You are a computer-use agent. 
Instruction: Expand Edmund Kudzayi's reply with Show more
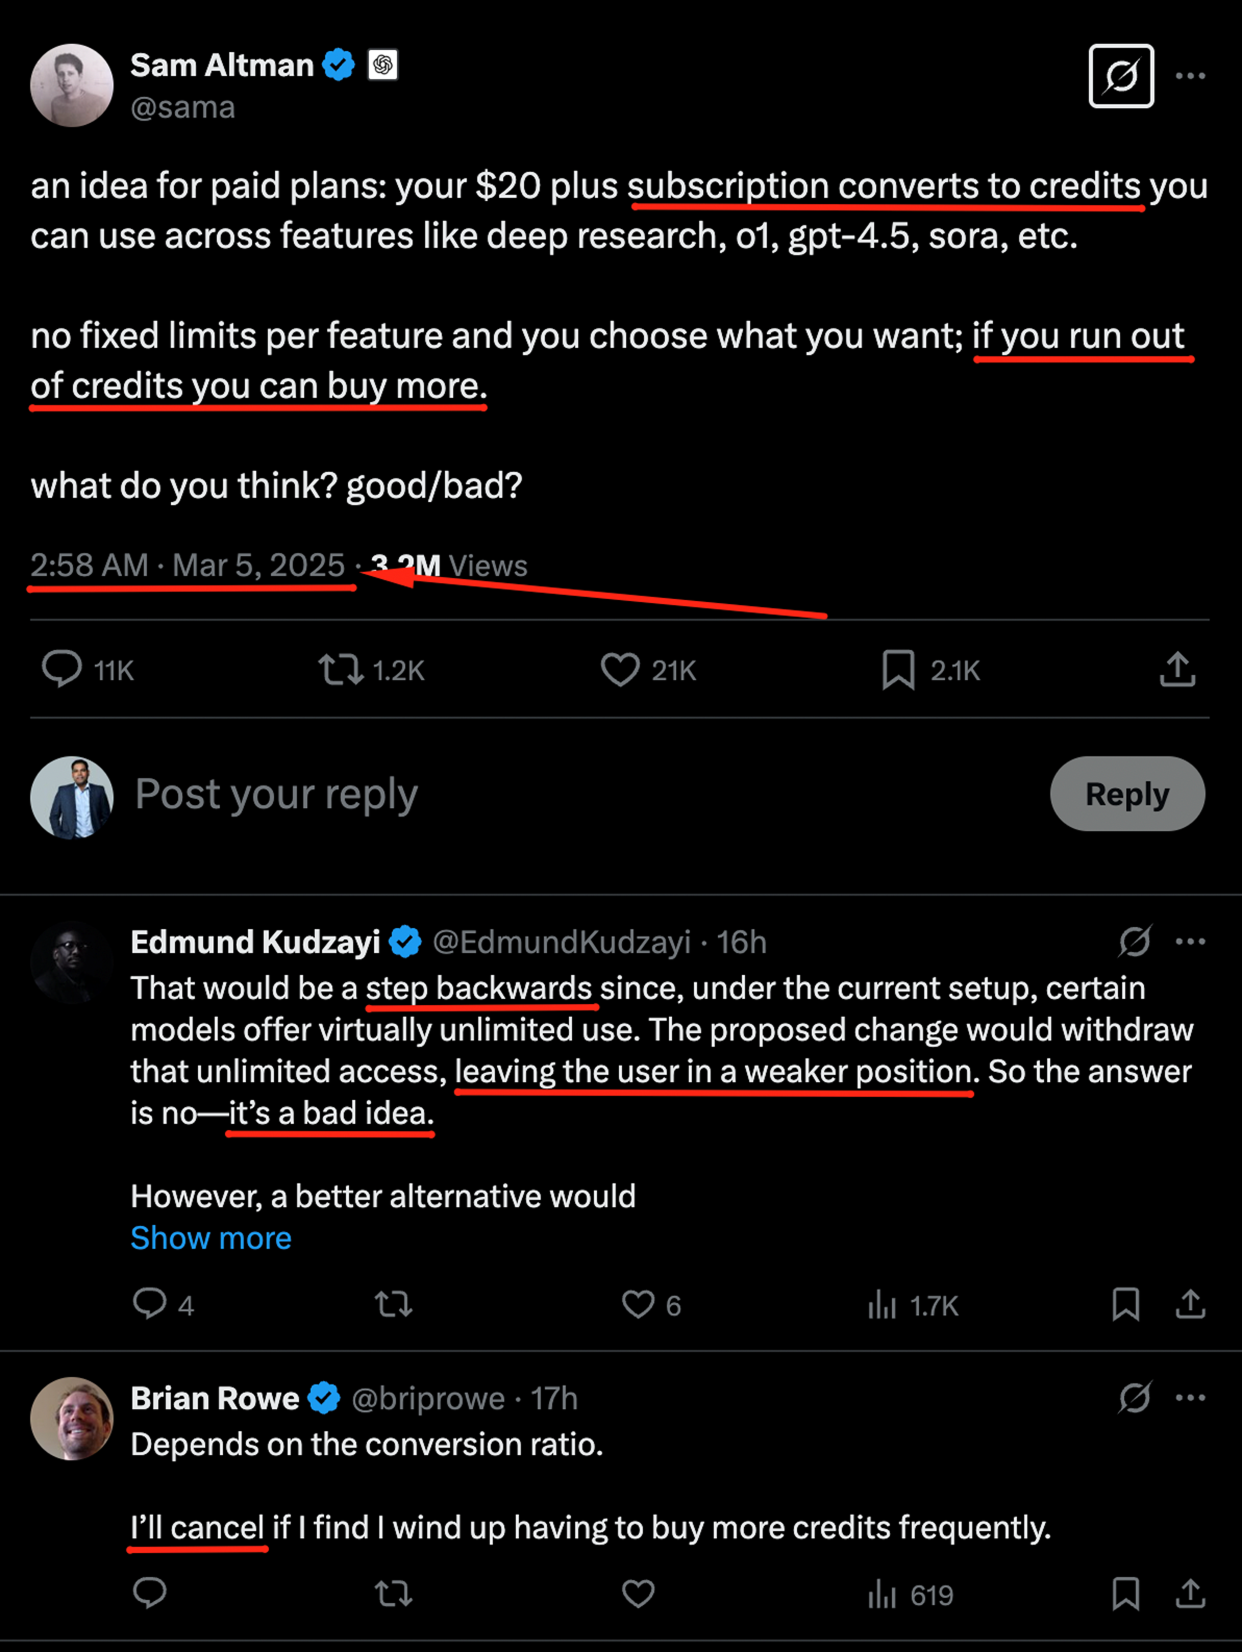(211, 1238)
